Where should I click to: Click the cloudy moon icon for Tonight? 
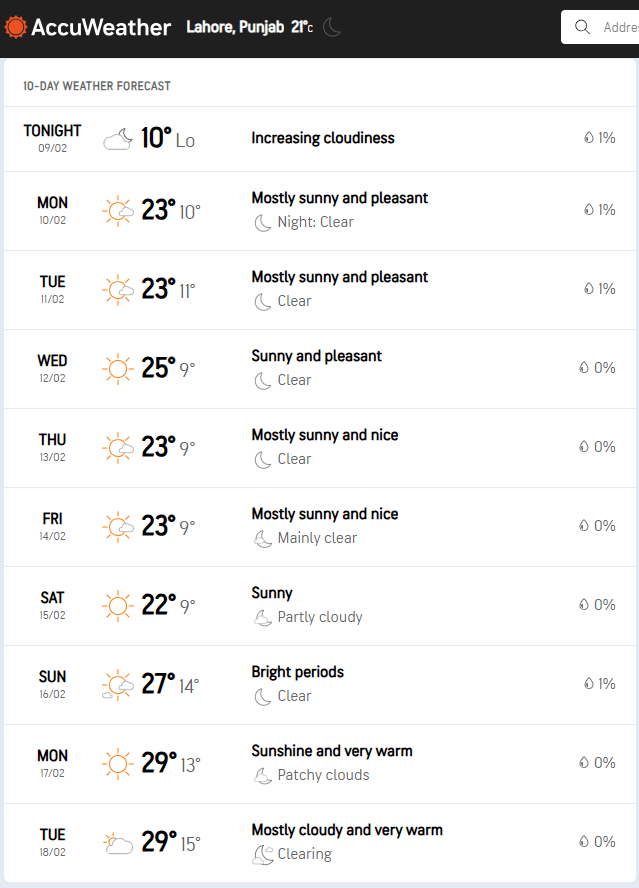pyautogui.click(x=118, y=139)
